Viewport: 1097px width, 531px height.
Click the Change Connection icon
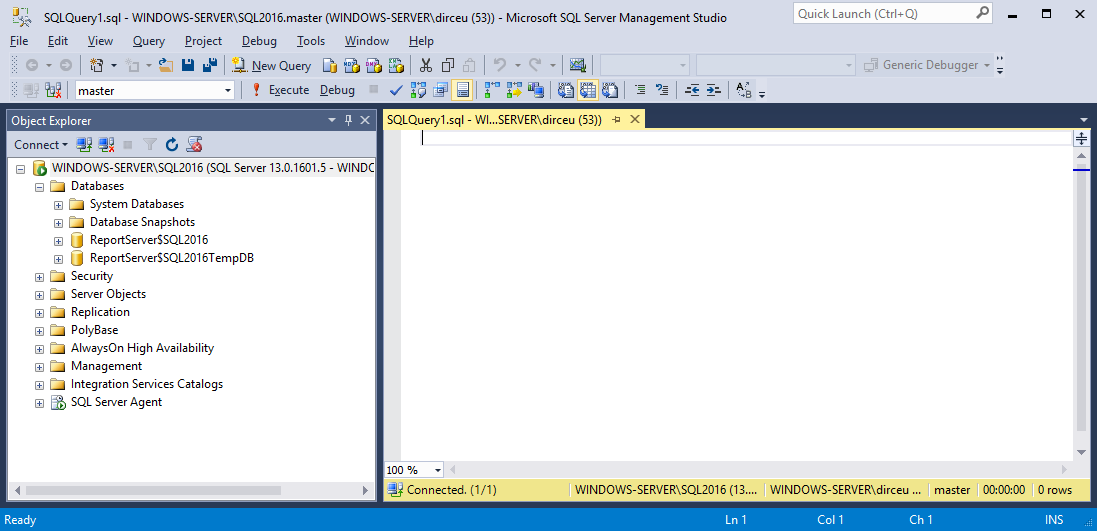pos(53,90)
